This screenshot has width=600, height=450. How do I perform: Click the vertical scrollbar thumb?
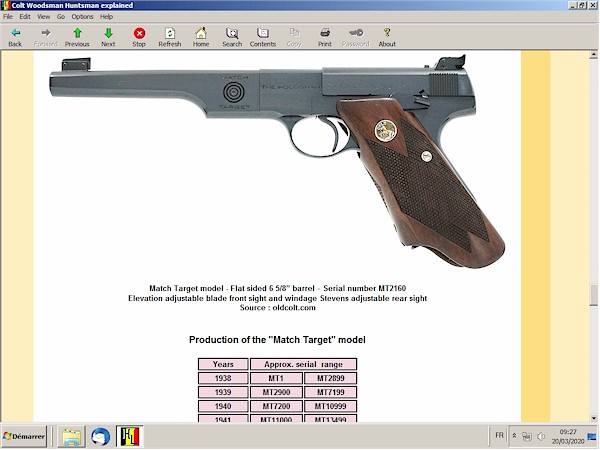point(593,295)
